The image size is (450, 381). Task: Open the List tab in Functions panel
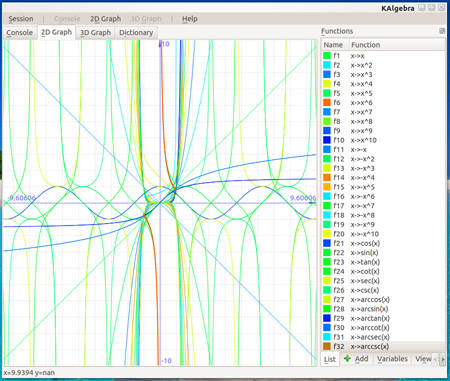click(x=330, y=359)
